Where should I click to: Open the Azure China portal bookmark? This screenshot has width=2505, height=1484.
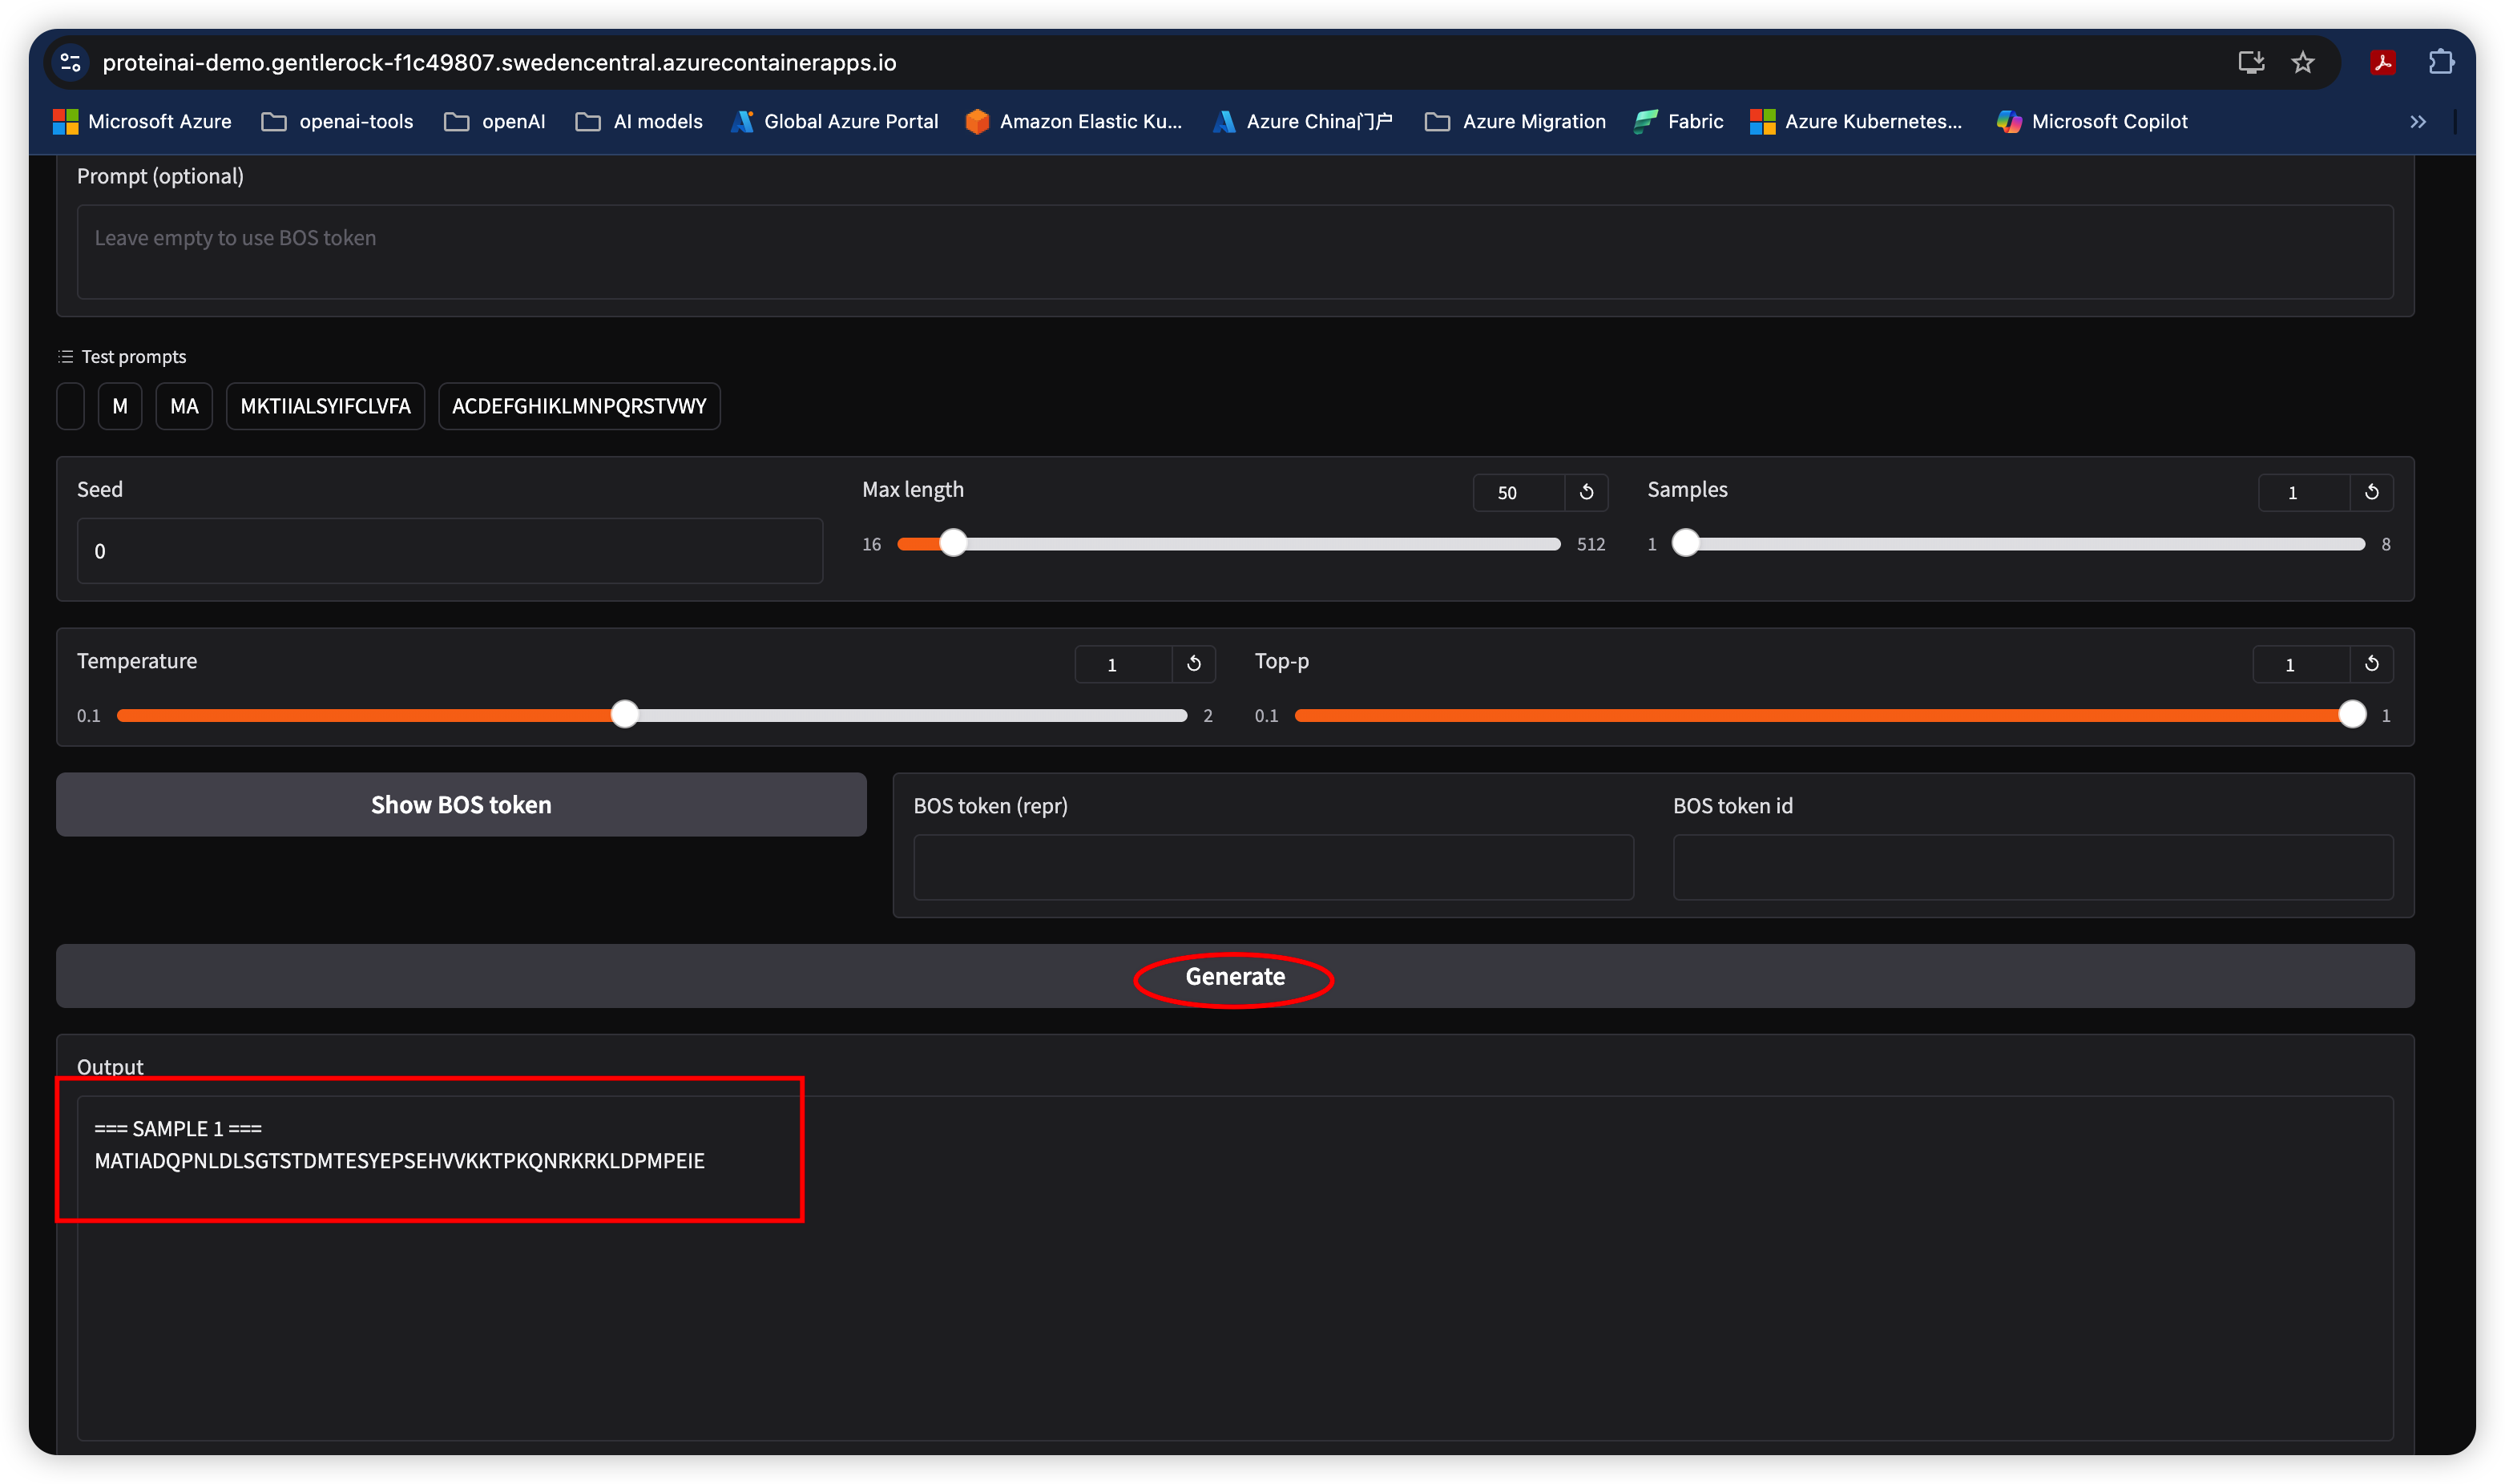tap(1302, 122)
